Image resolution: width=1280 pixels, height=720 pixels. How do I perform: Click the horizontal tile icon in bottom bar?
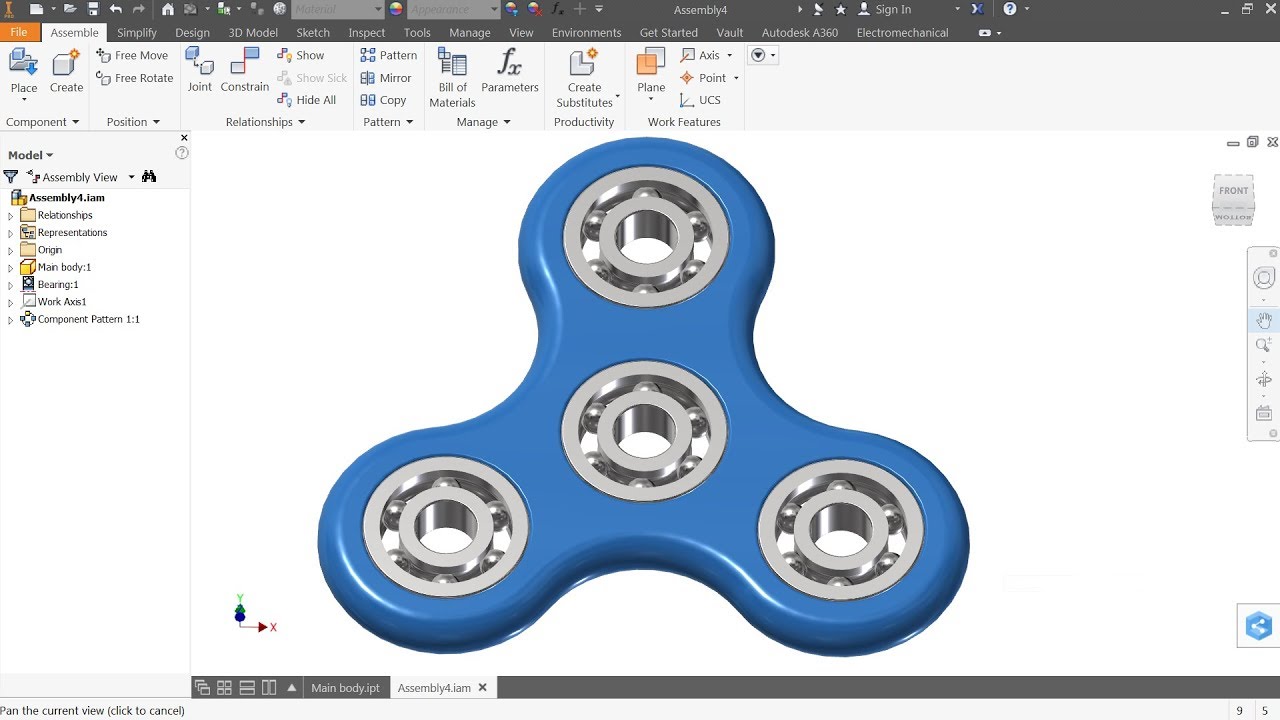pyautogui.click(x=247, y=687)
